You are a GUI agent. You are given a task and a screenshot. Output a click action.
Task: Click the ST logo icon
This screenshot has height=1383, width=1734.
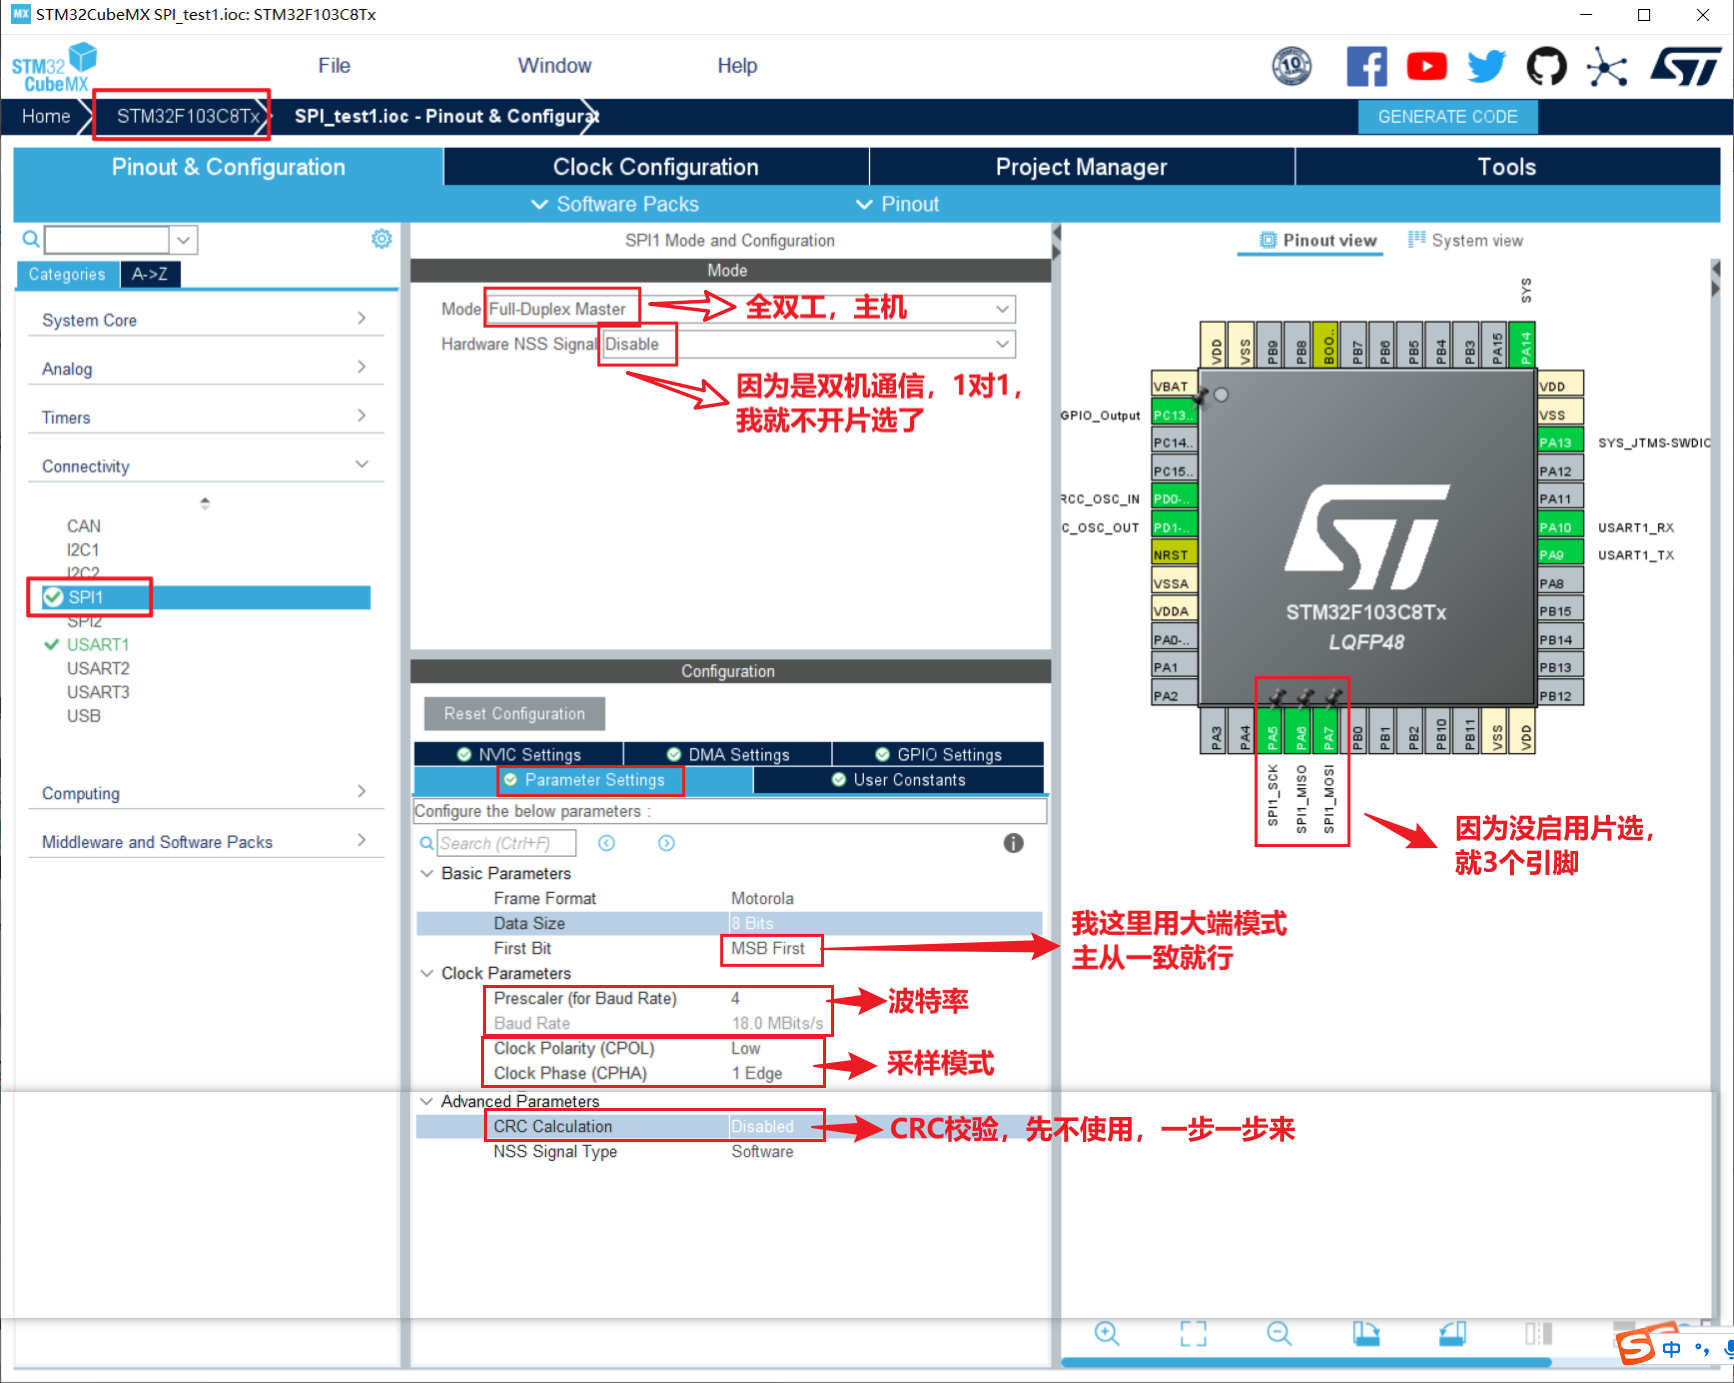pyautogui.click(x=1686, y=67)
